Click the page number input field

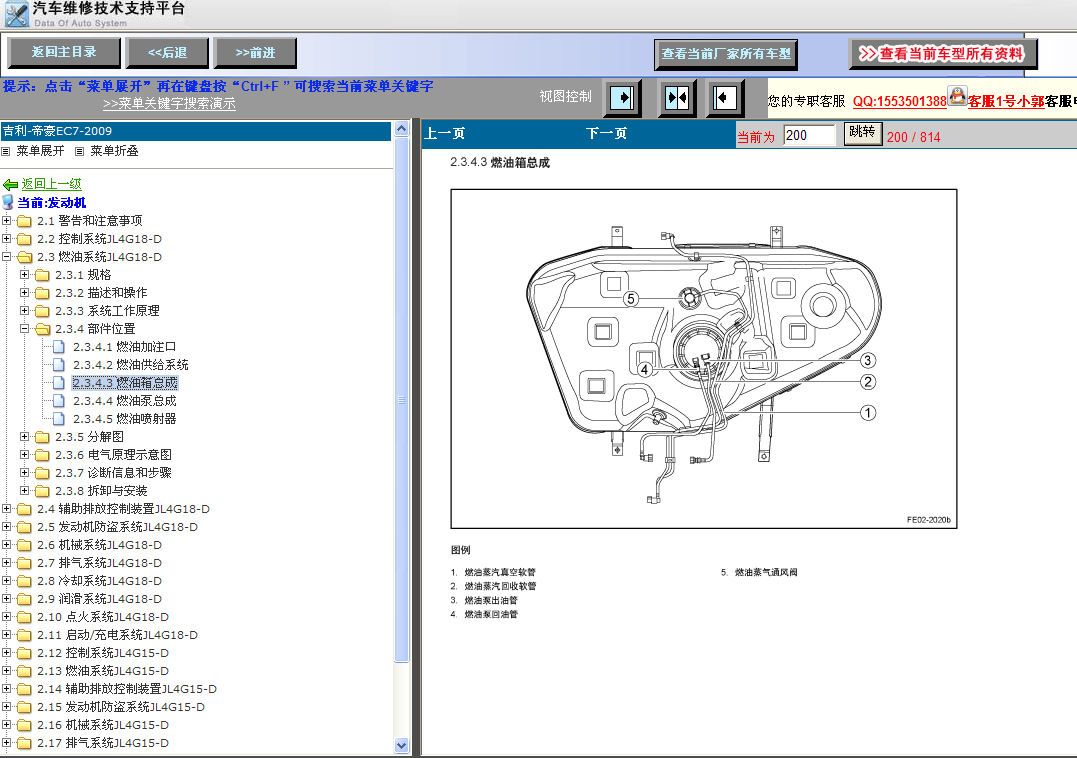coord(809,135)
